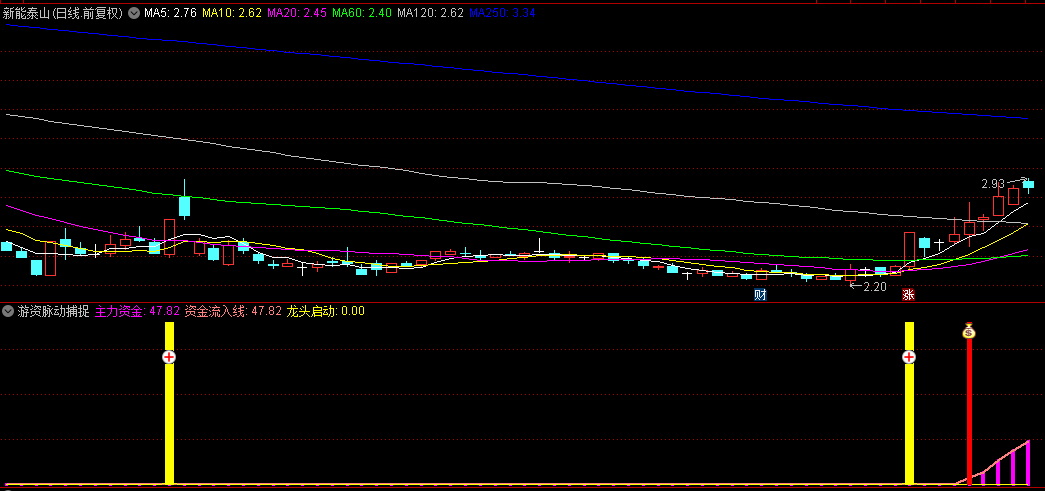
Task: Click the tall red signal bar under money bag
Action: pos(969,410)
